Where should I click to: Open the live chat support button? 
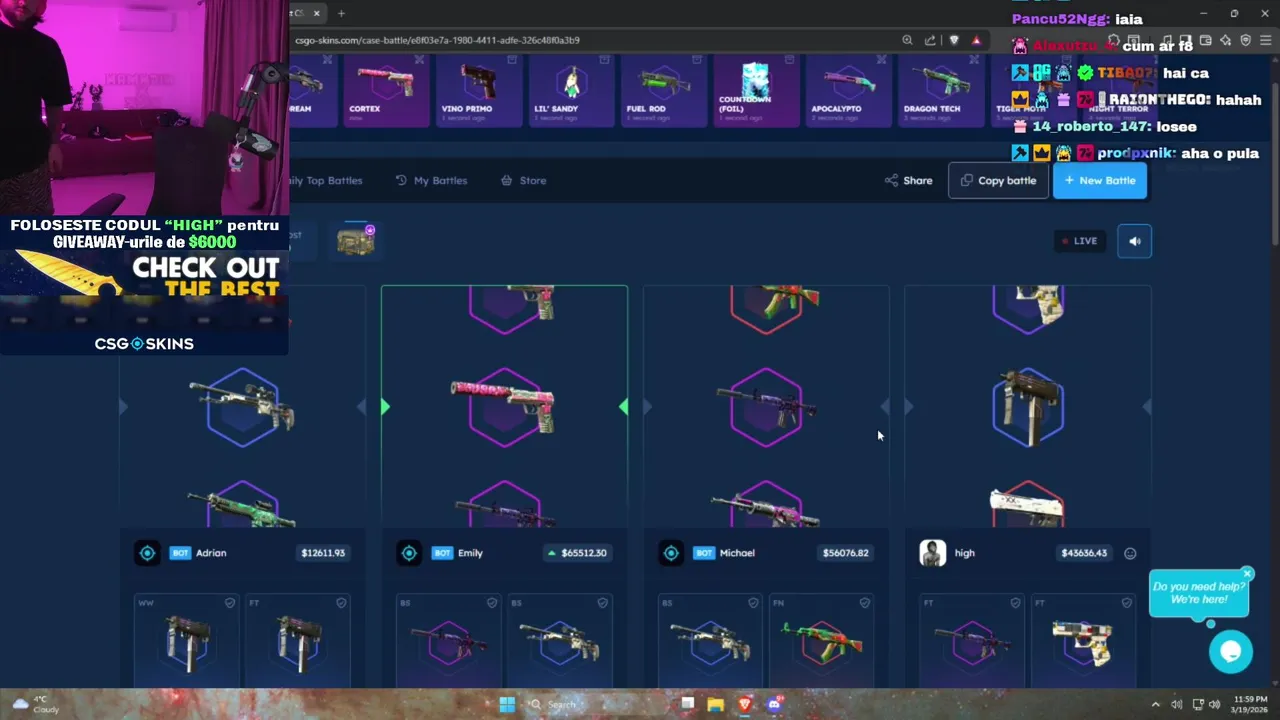[x=1231, y=652]
